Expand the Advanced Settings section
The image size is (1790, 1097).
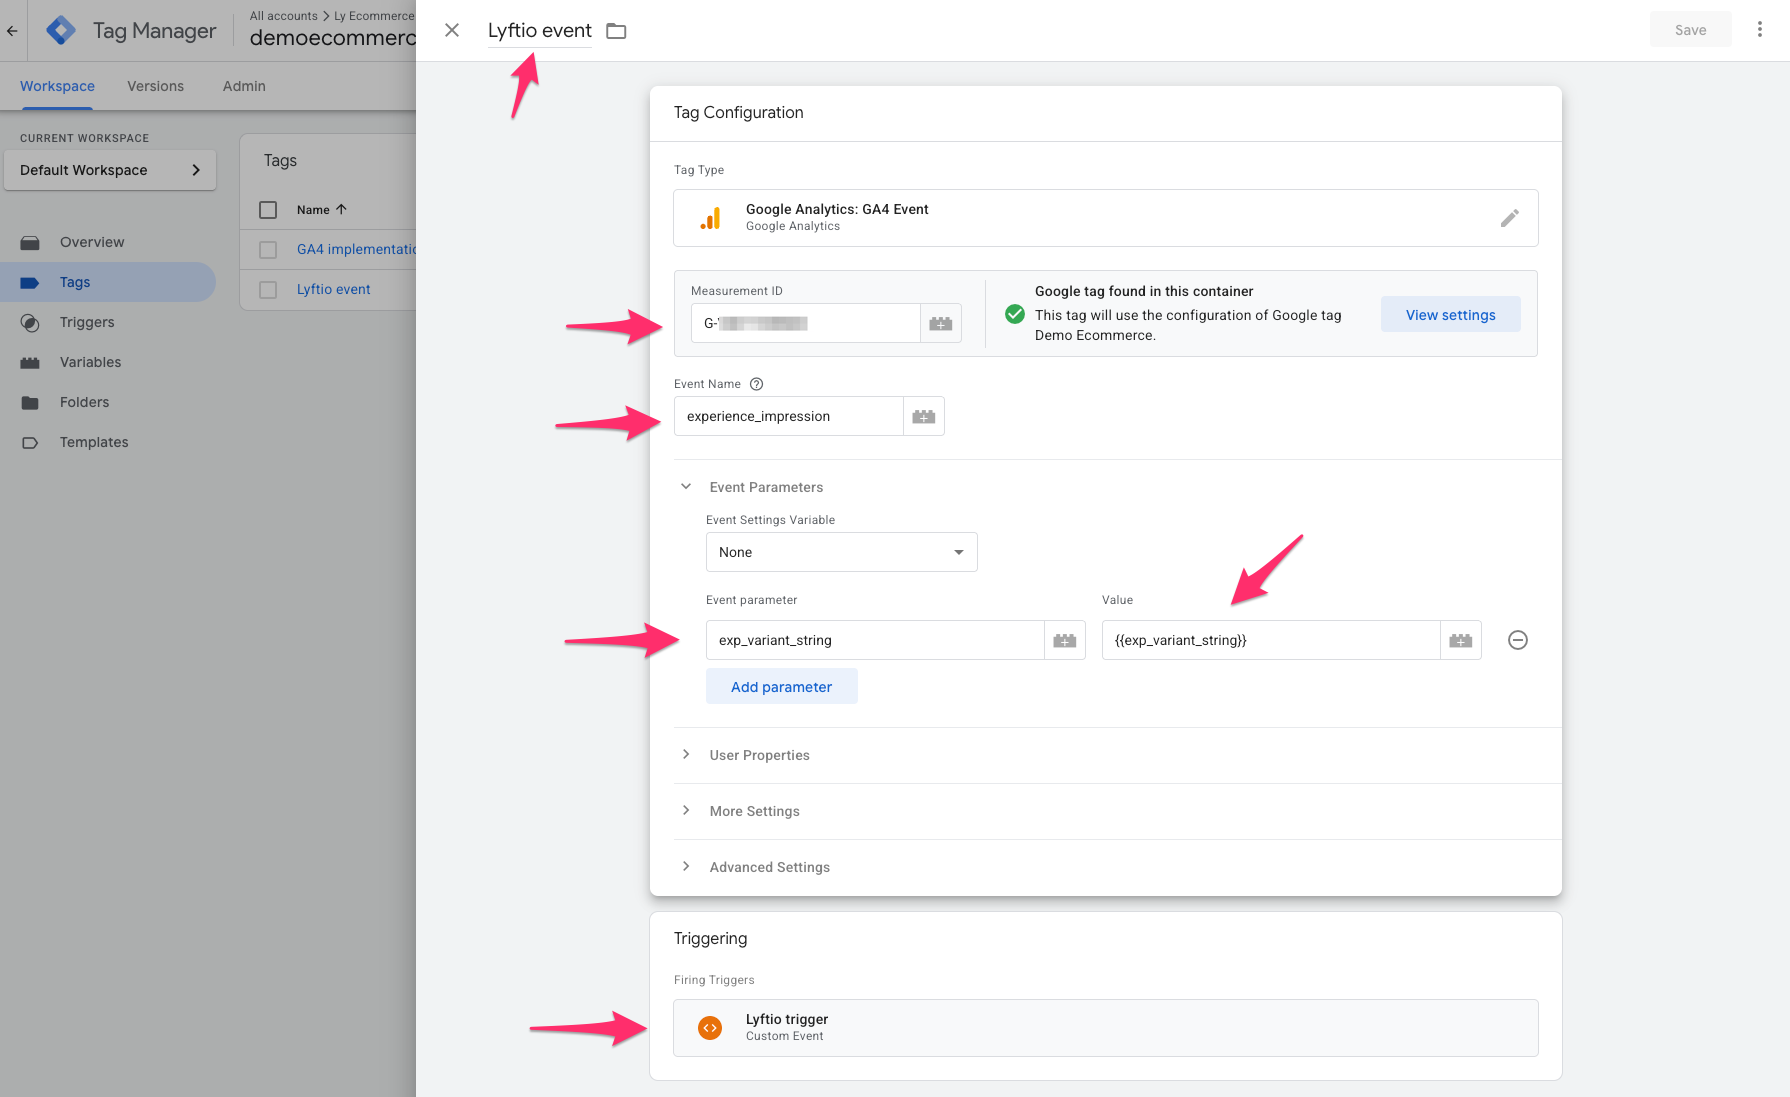pos(769,867)
